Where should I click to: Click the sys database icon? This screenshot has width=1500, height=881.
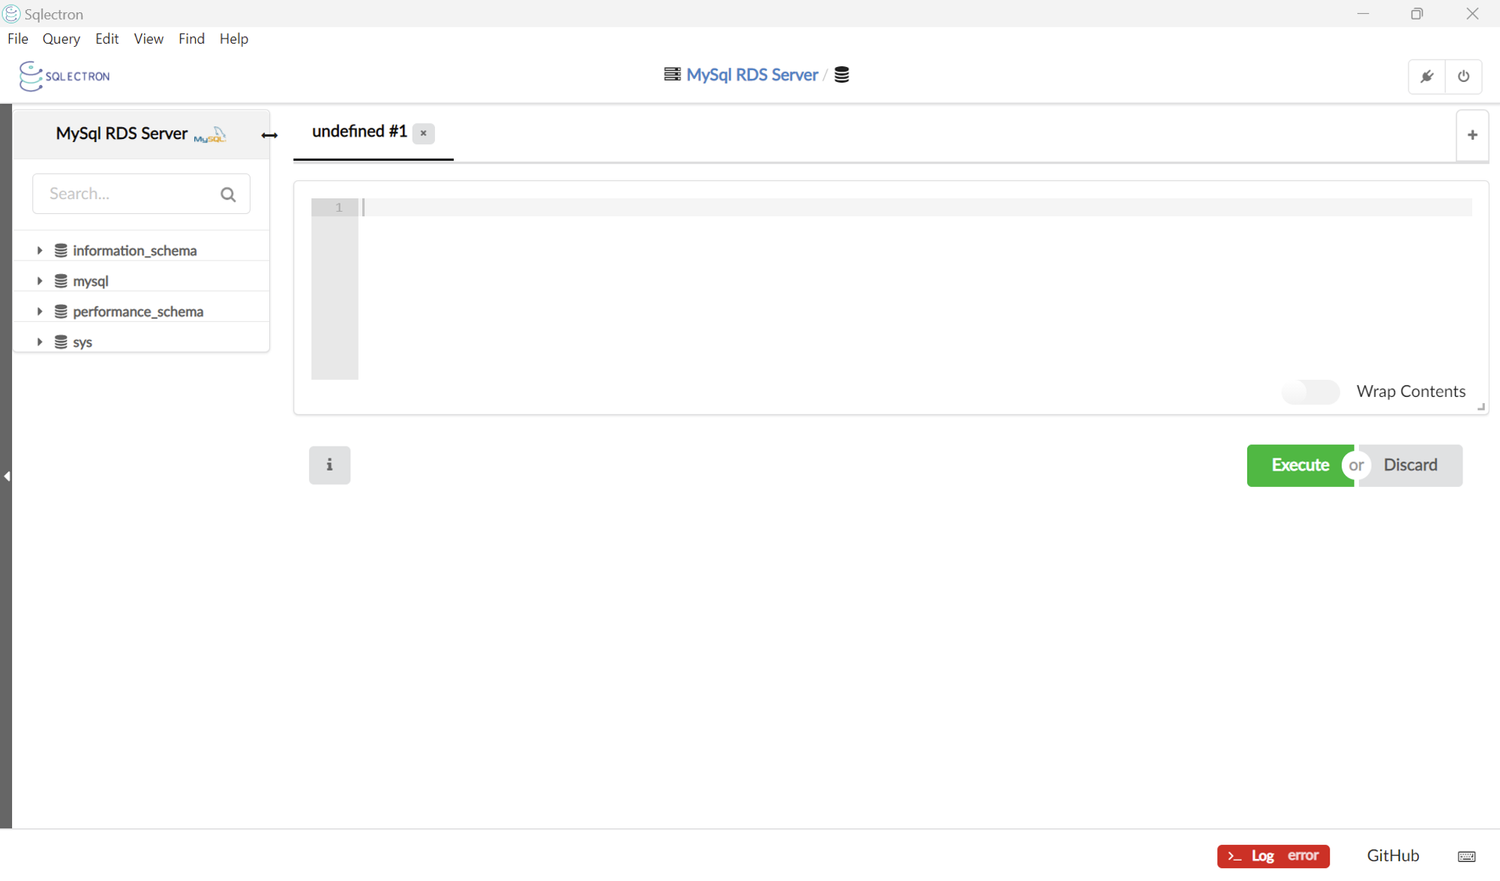click(x=61, y=342)
